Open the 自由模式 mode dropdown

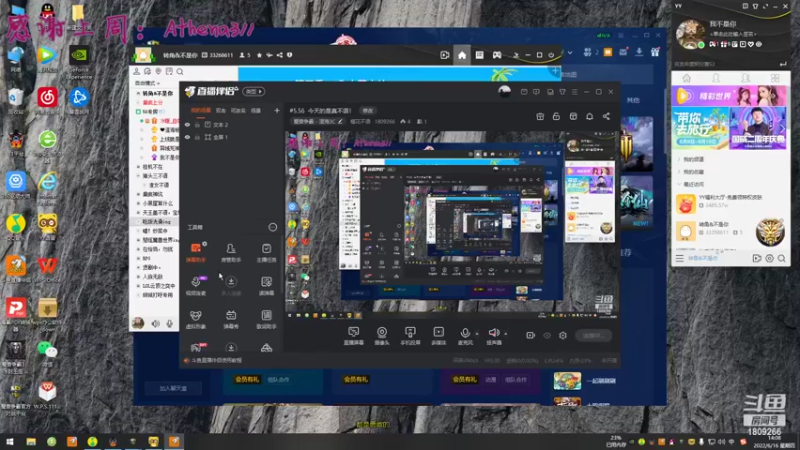click(x=147, y=83)
